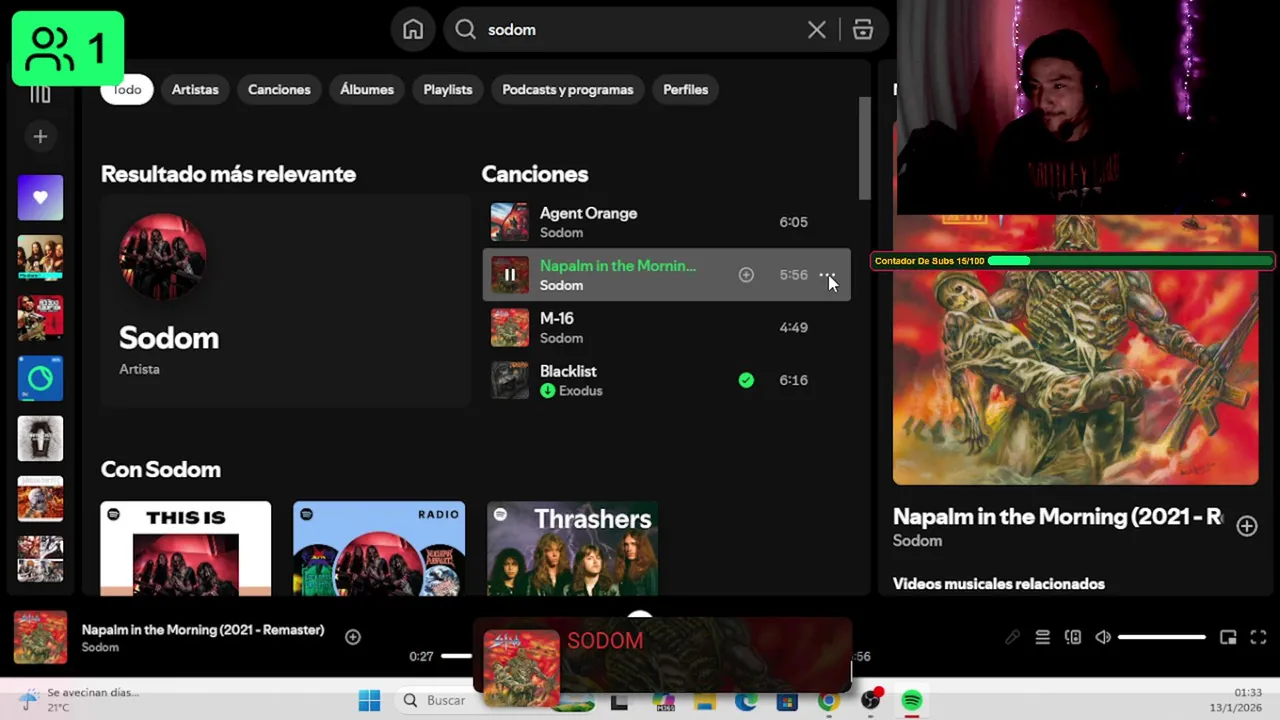Open the play queue icon
Screen dimensions: 1280x720
[1042, 638]
